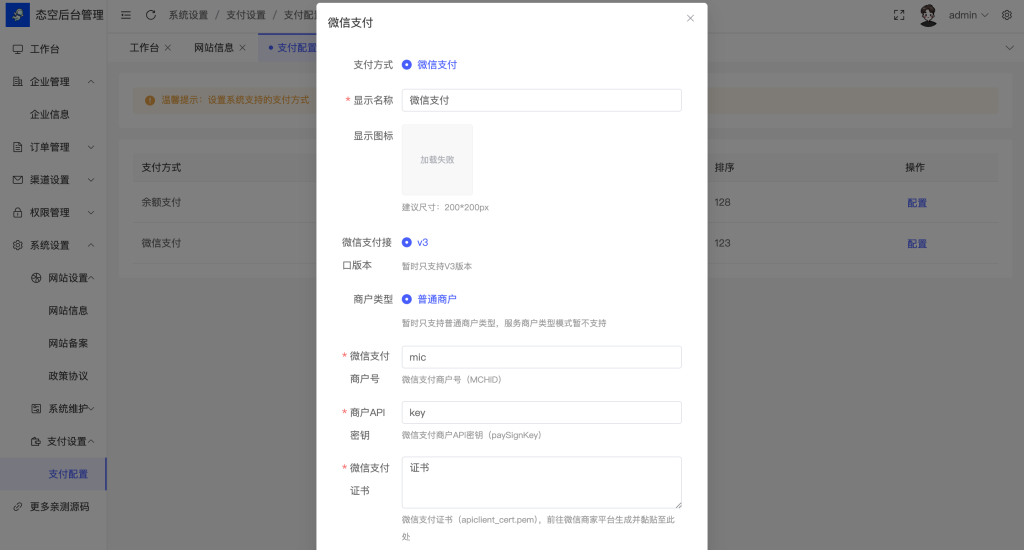Image resolution: width=1024 pixels, height=550 pixels.
Task: Open the settings gear icon at top right
Action: [1007, 15]
